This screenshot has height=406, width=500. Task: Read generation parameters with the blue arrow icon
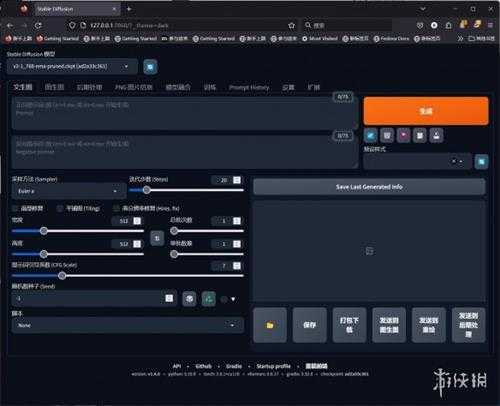click(370, 135)
